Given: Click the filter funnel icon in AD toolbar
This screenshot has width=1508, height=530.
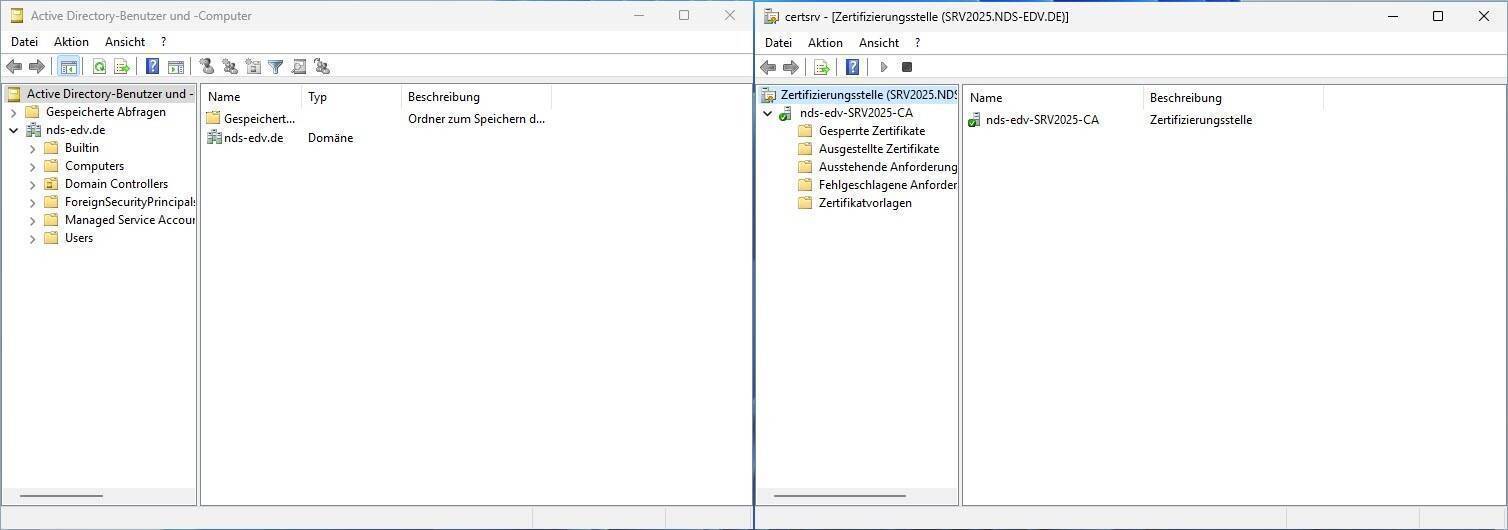Looking at the screenshot, I should tap(276, 67).
